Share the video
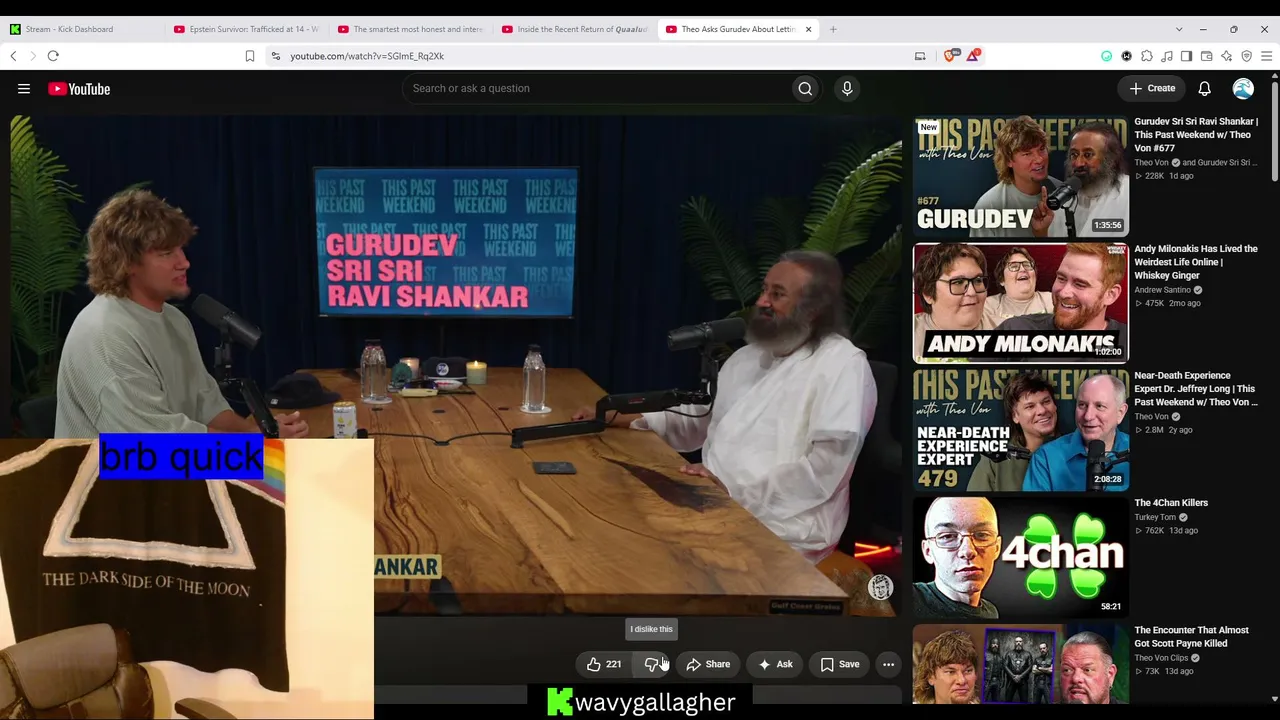Screen dimensions: 1280x720 708,664
